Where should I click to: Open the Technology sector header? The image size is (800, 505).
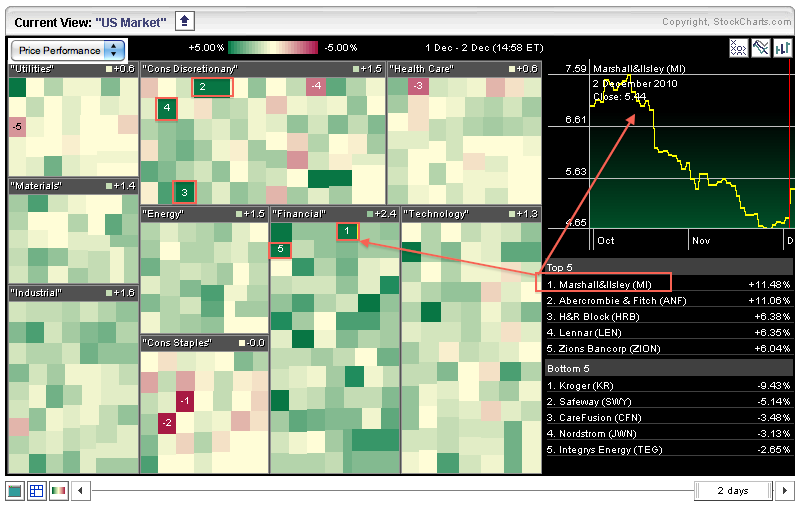(471, 214)
